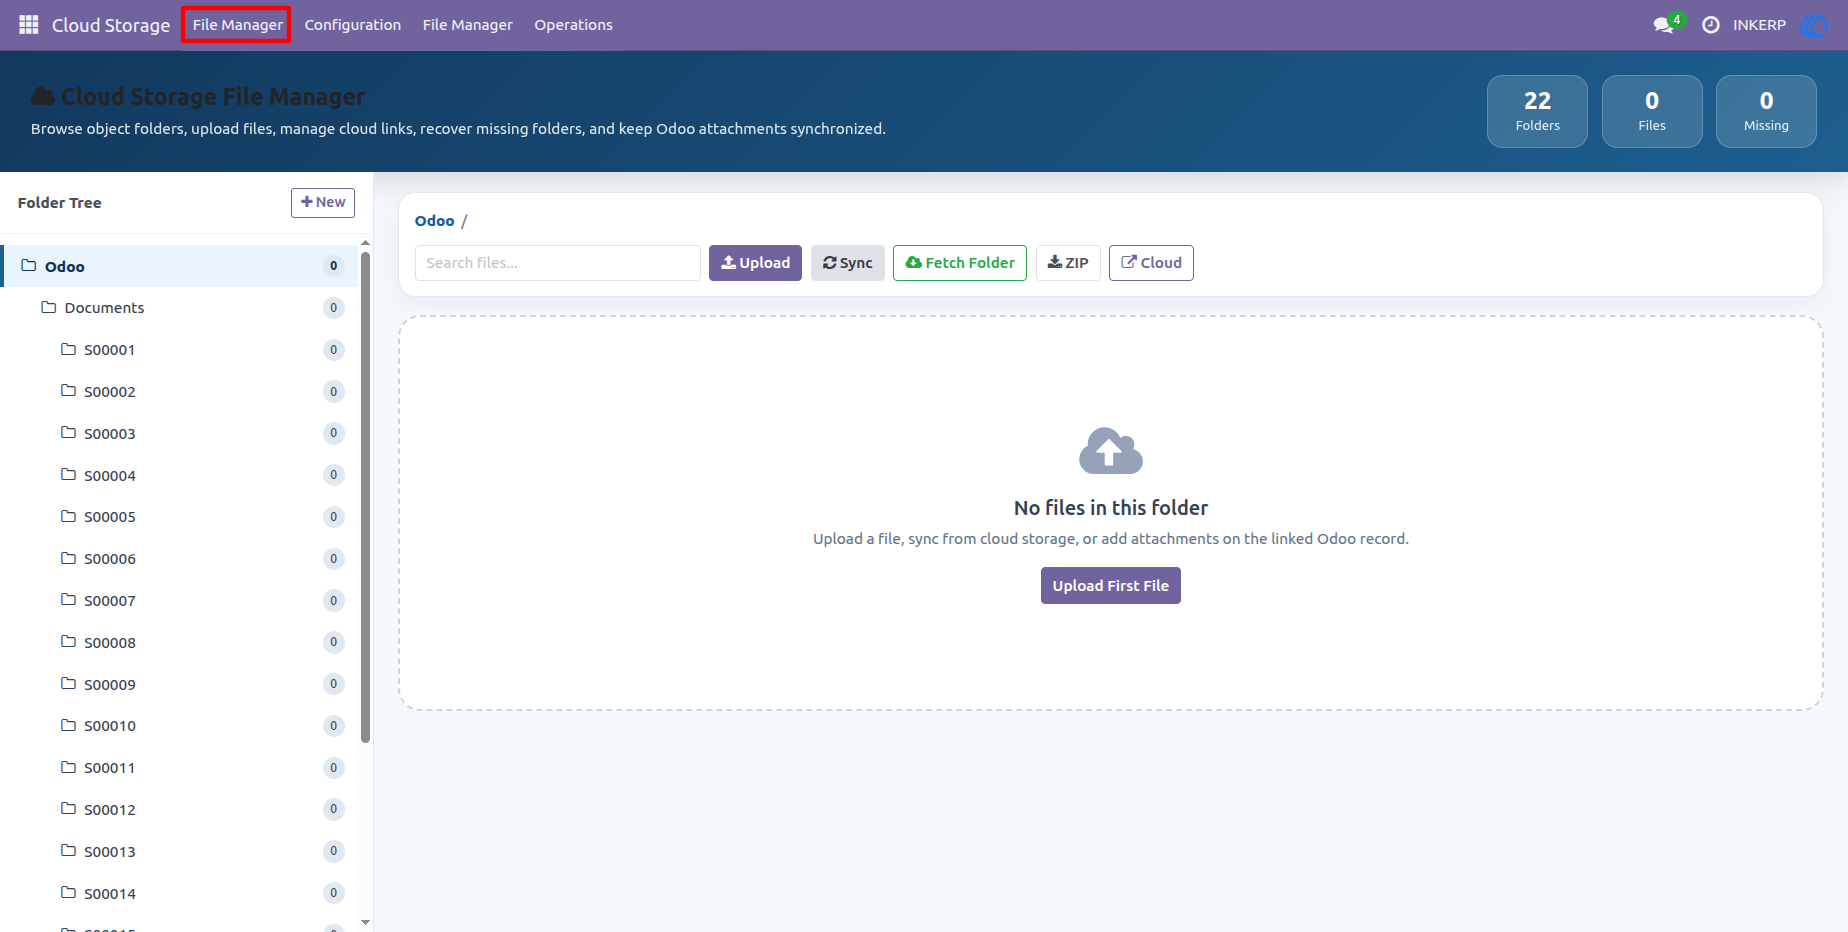
Task: Click the 0 count badge on Odoo row
Action: point(334,266)
